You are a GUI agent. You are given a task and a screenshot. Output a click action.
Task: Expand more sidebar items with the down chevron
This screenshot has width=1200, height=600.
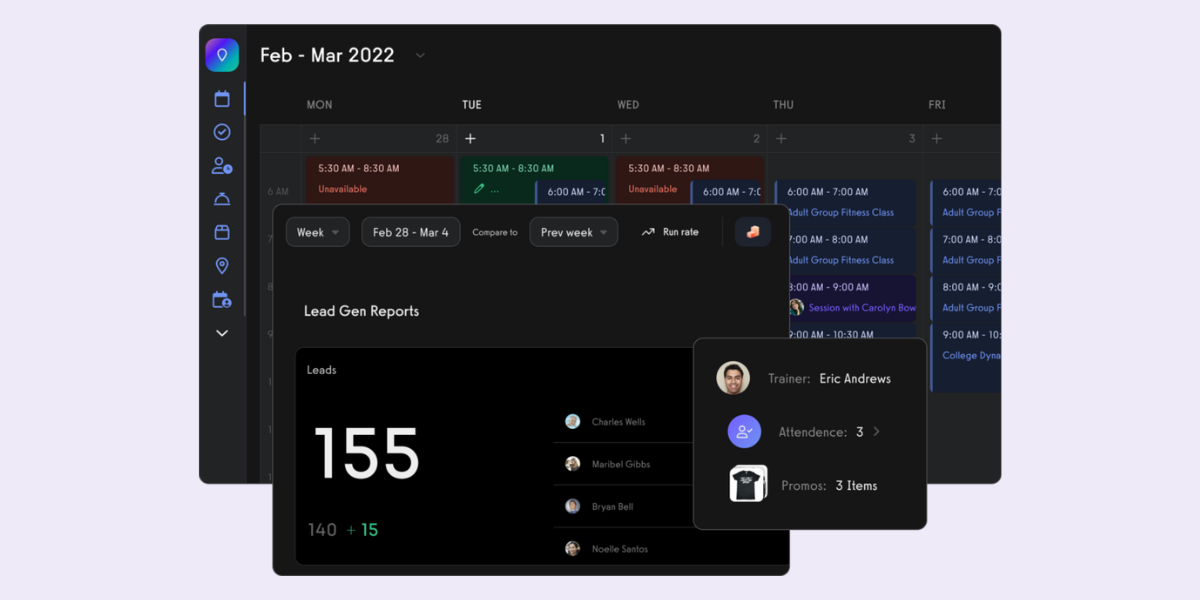pos(222,333)
